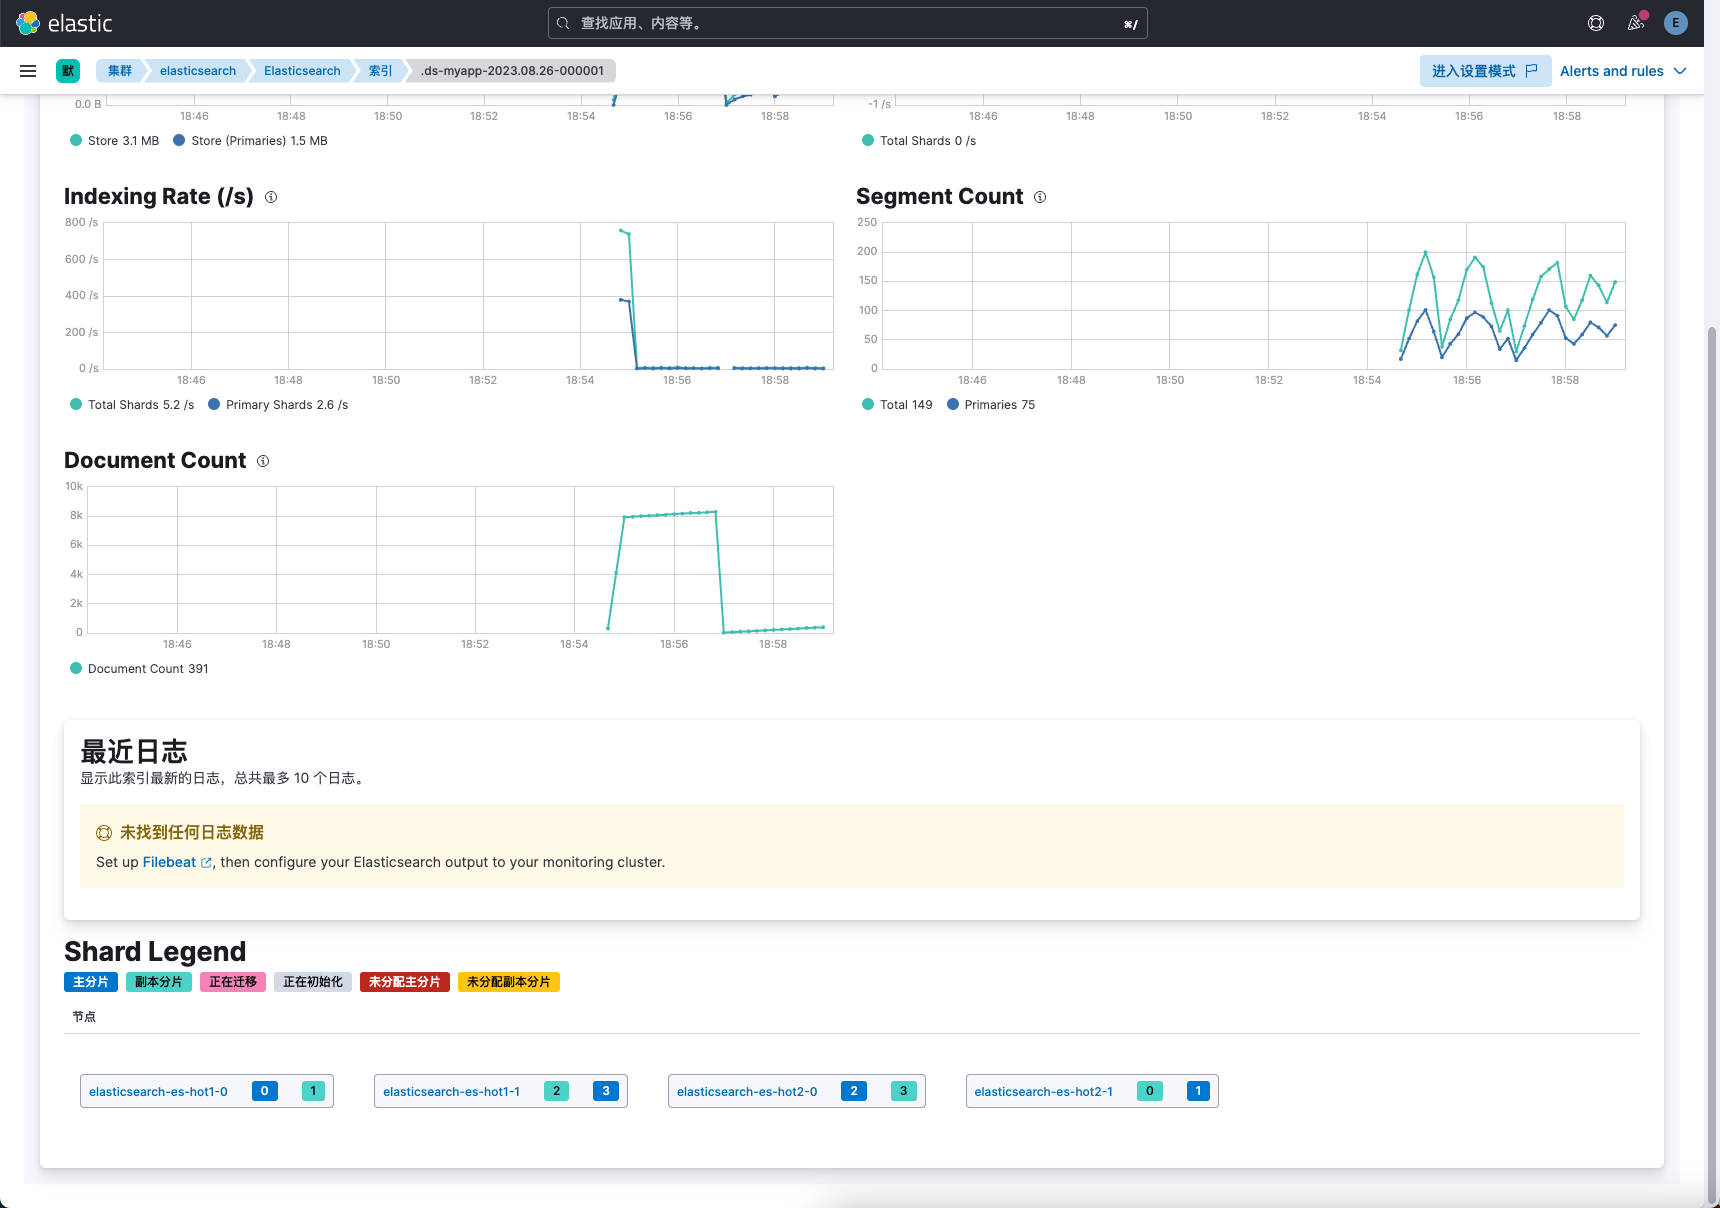Click the 最近日志 section title
Viewport: 1720px width, 1208px height.
(x=134, y=751)
